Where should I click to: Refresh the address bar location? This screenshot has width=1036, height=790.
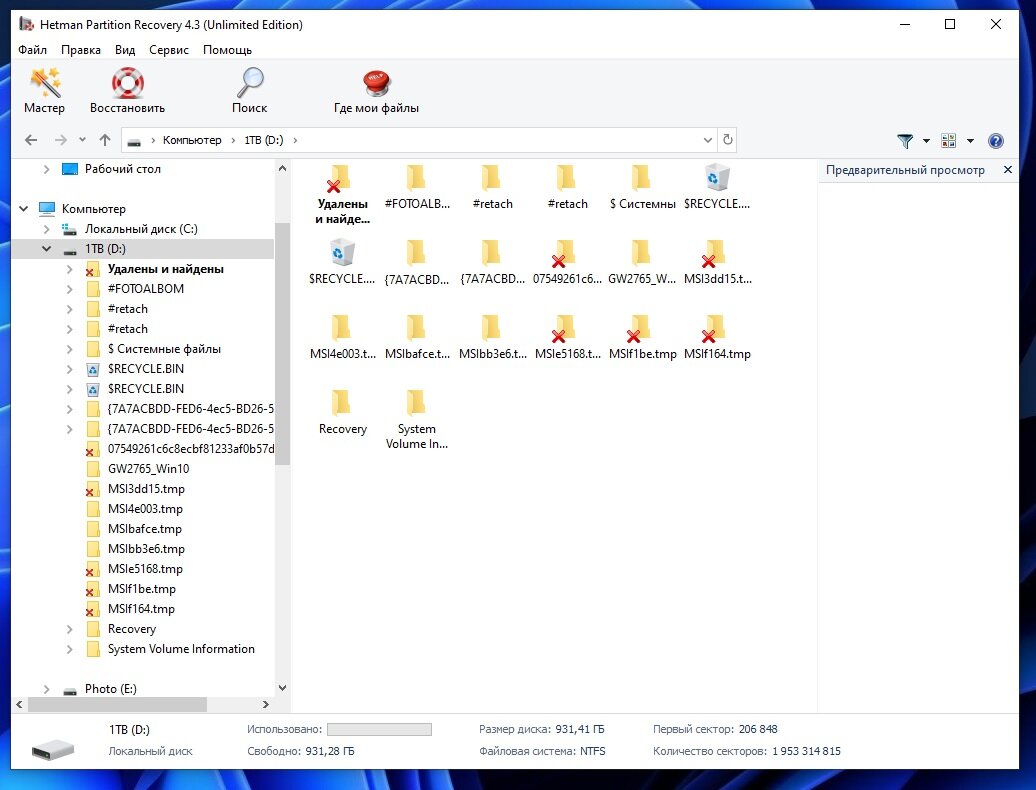(727, 140)
